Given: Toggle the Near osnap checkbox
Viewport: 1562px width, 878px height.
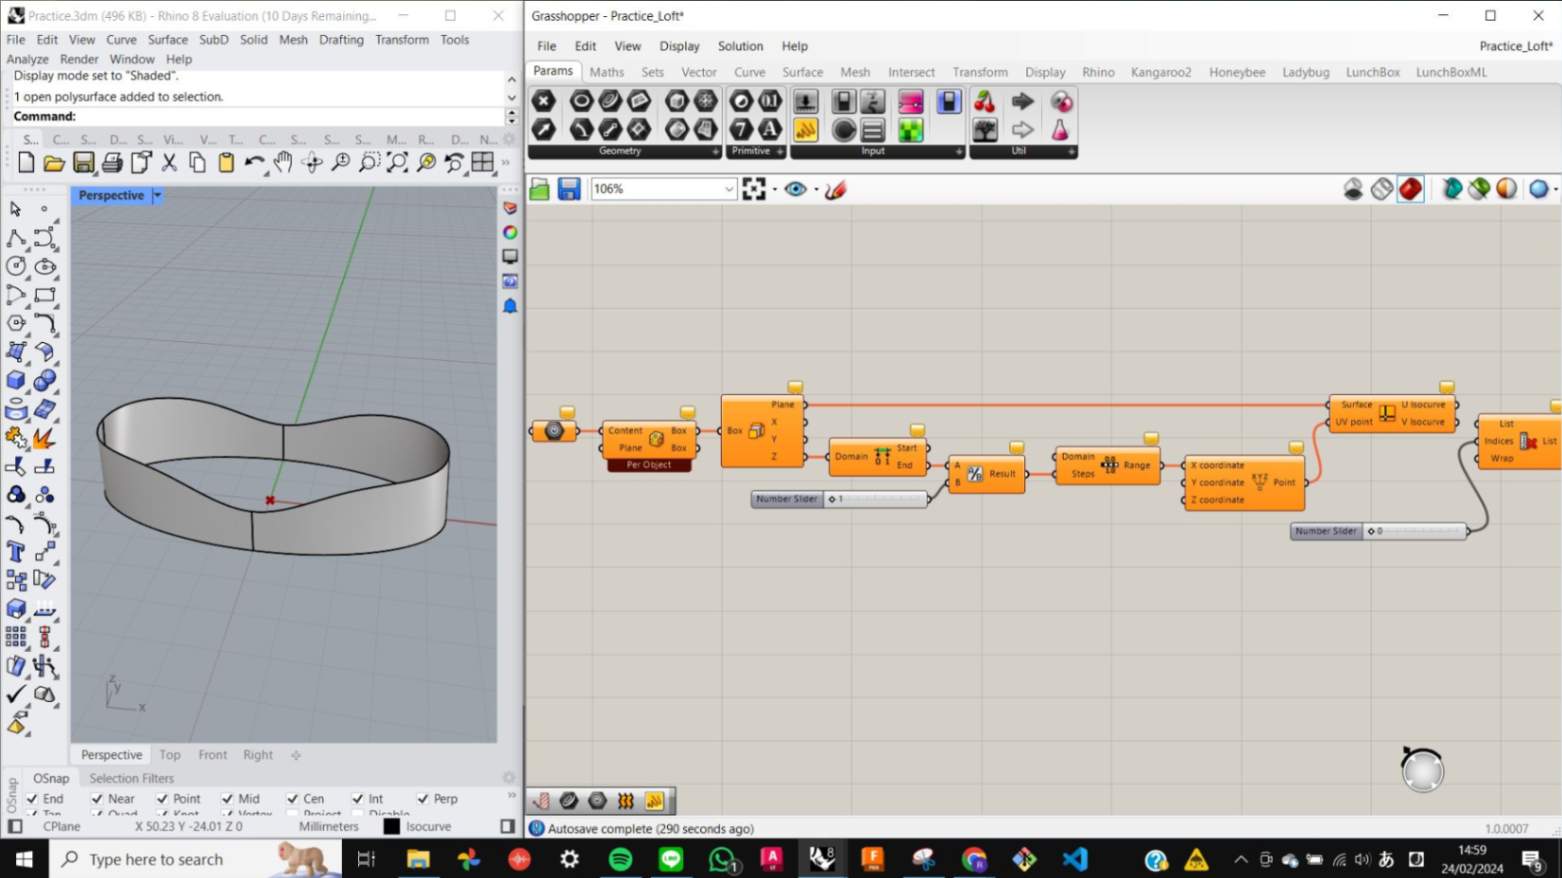Looking at the screenshot, I should point(97,799).
